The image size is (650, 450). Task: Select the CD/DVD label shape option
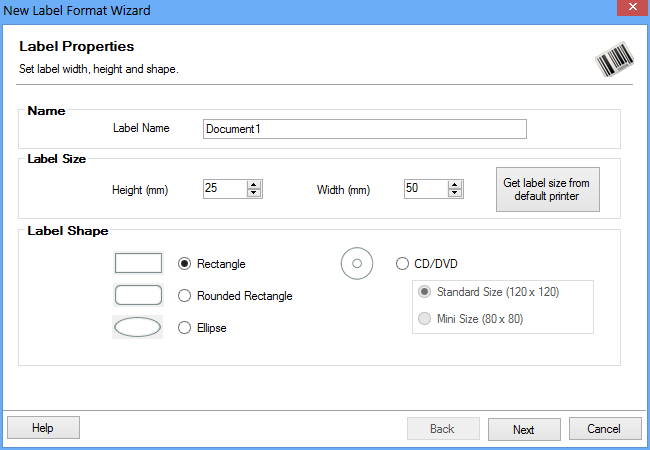(403, 264)
